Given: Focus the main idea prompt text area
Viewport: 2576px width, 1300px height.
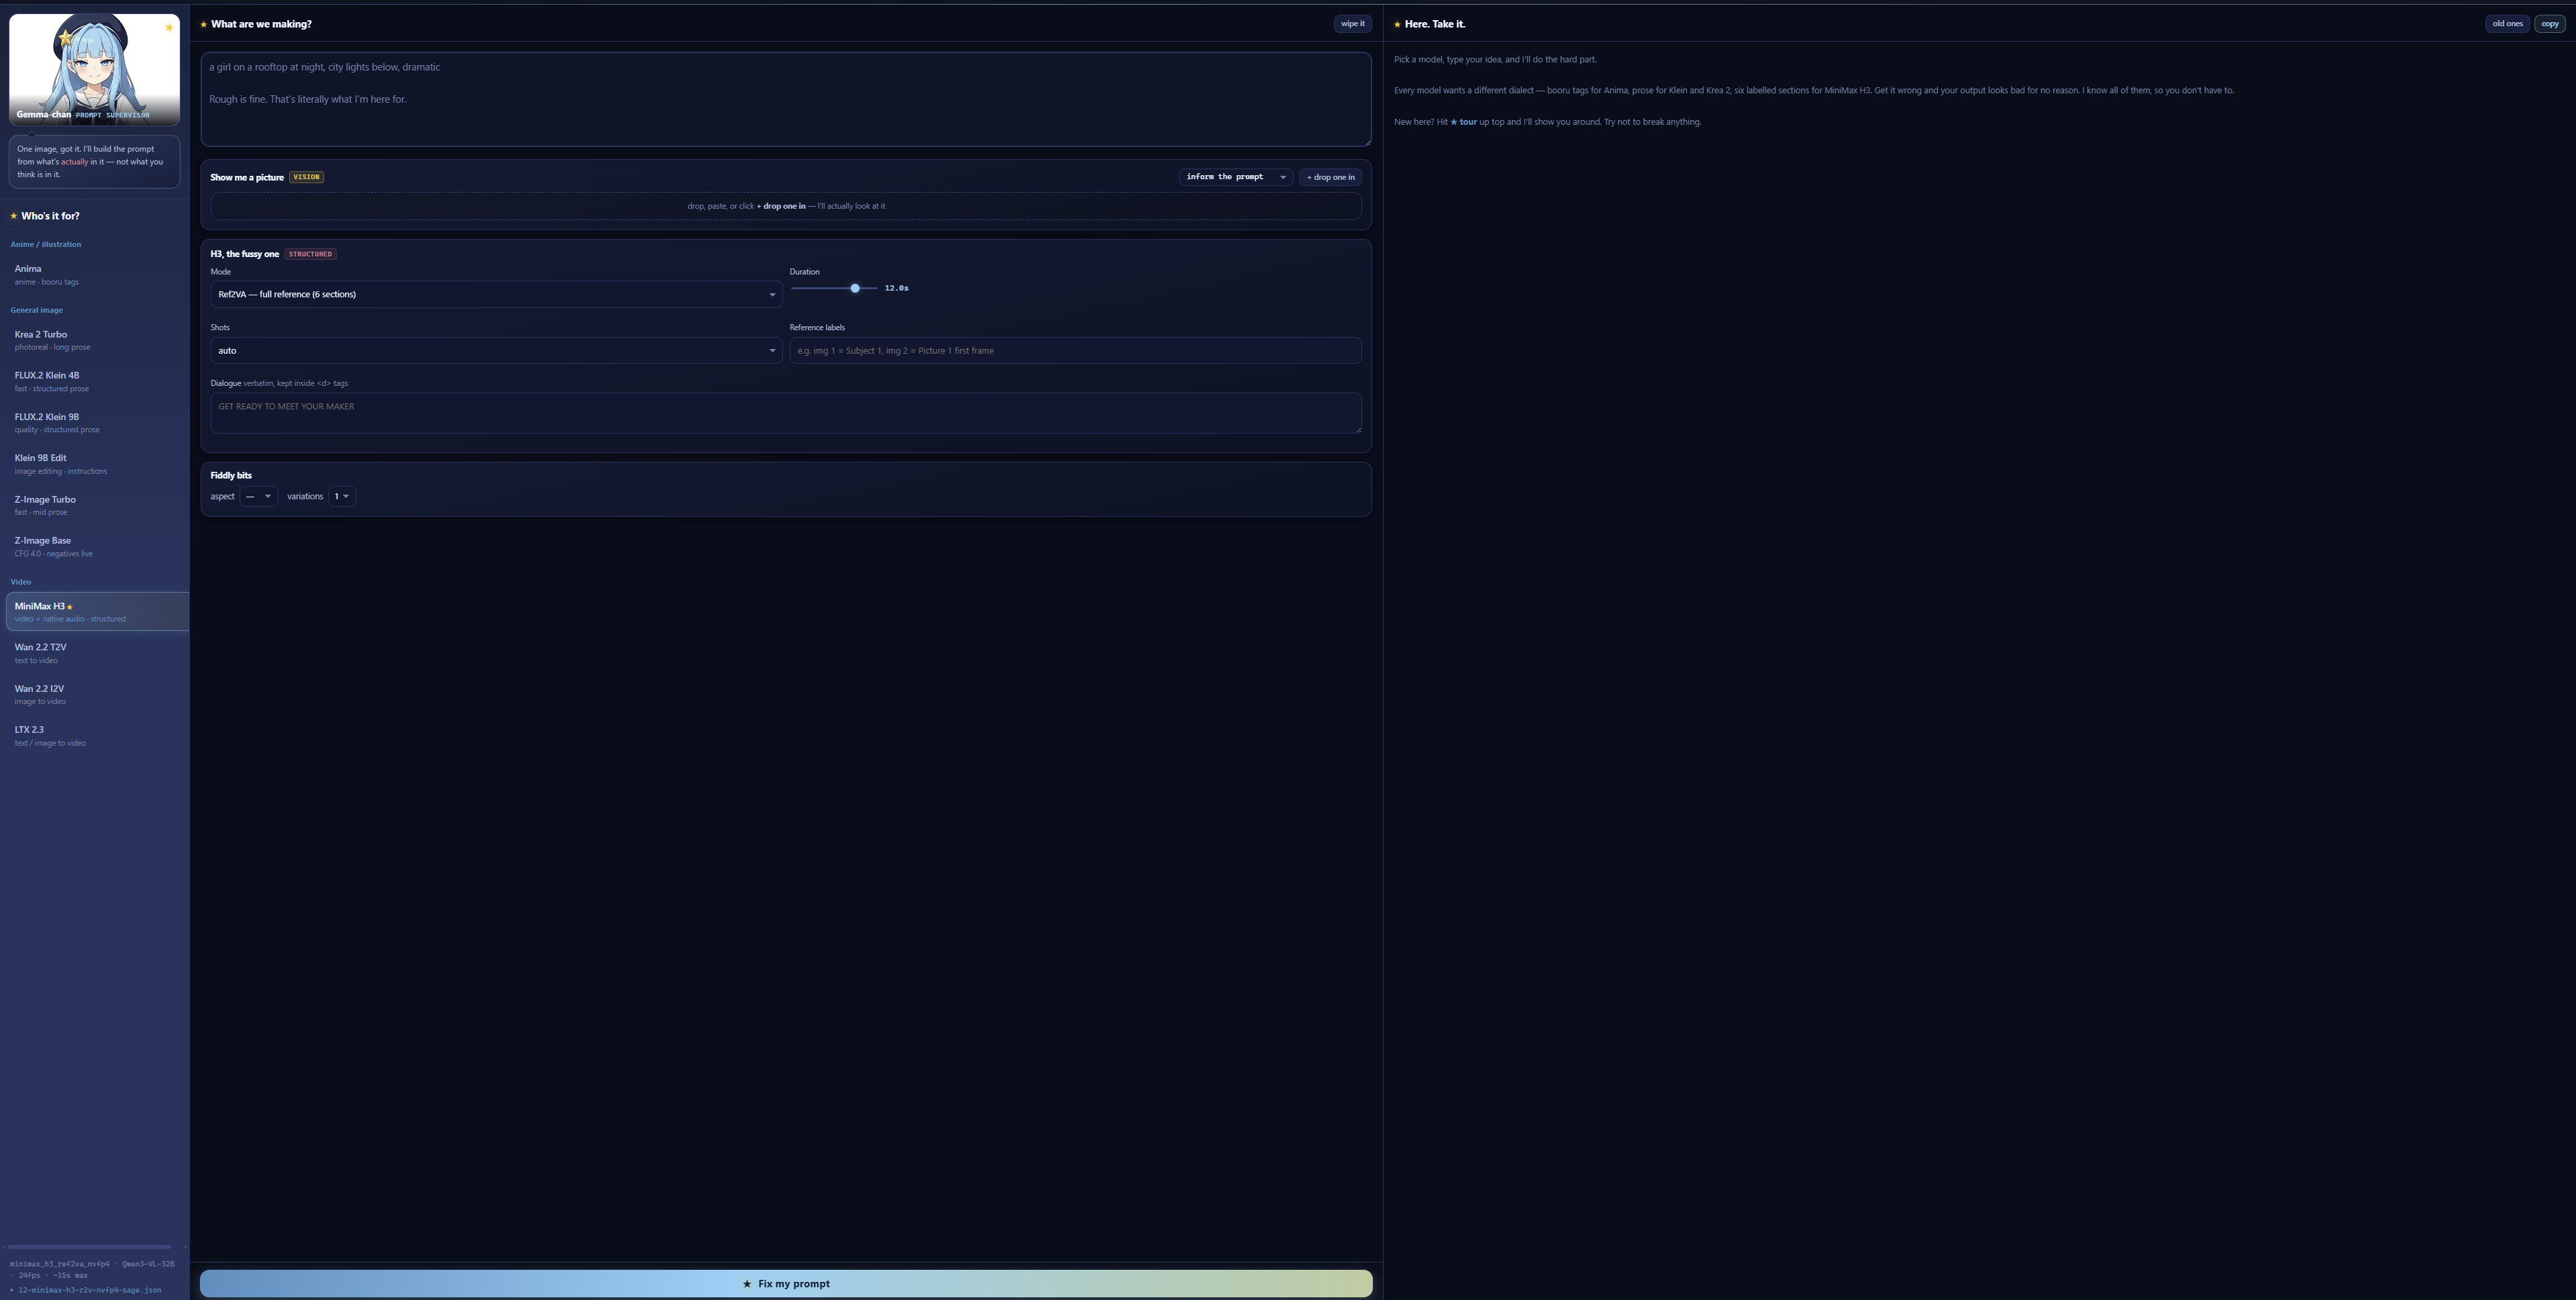Looking at the screenshot, I should pyautogui.click(x=786, y=99).
